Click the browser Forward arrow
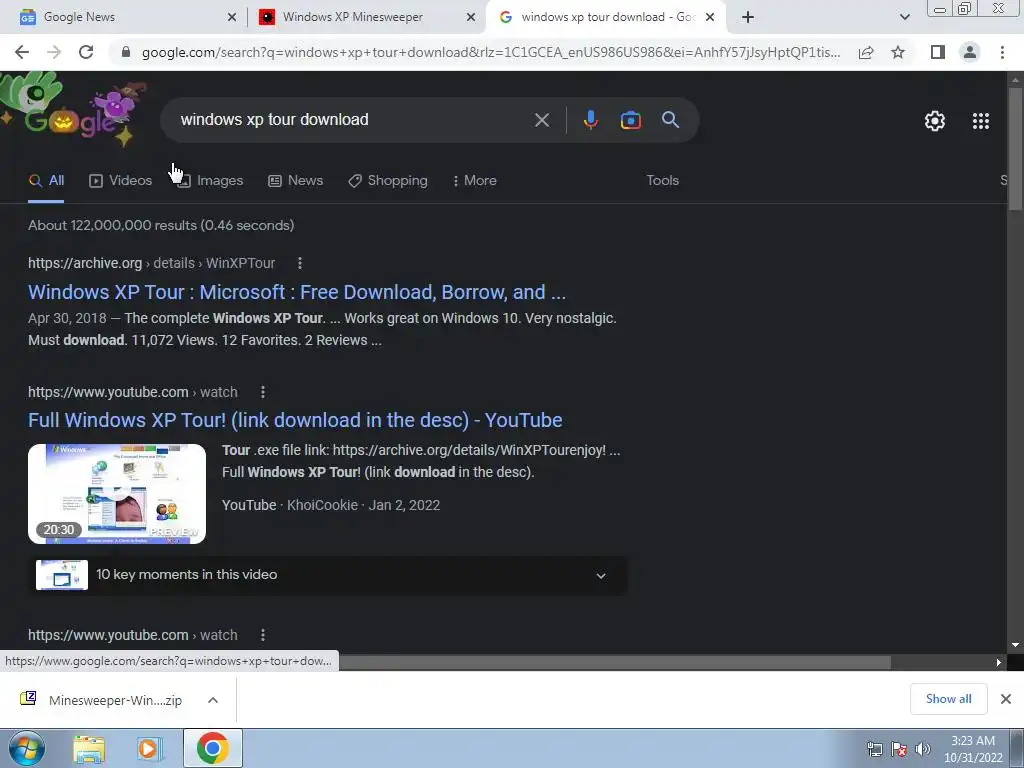 coord(54,52)
